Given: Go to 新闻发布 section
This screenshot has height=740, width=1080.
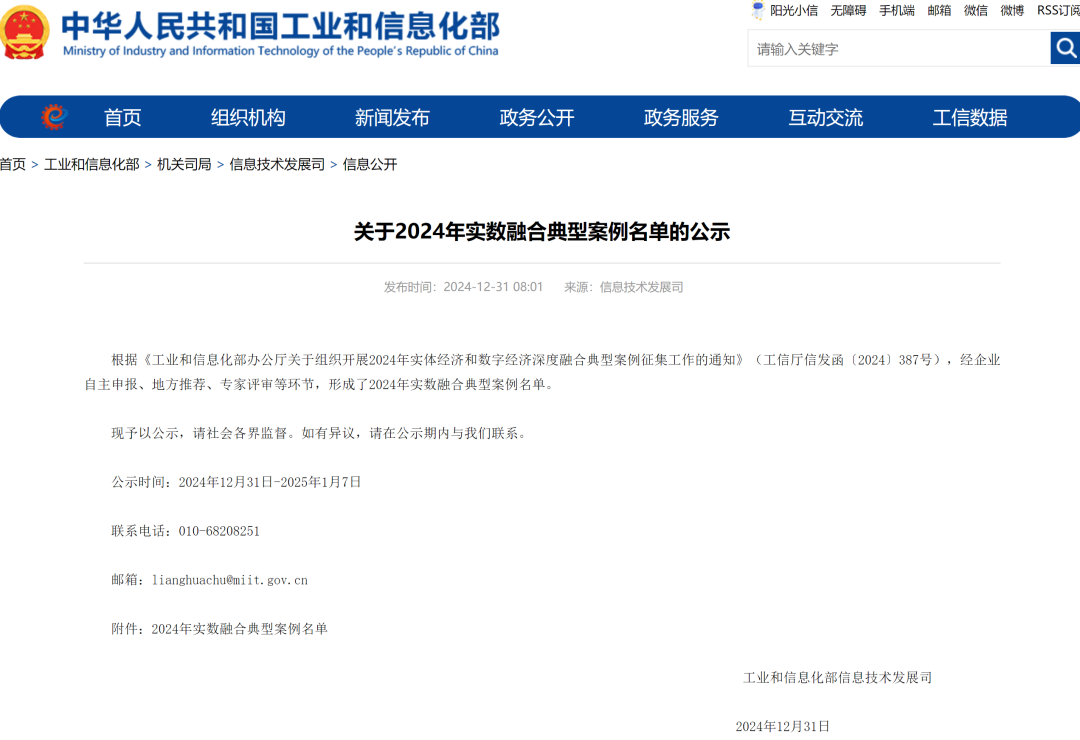Looking at the screenshot, I should pyautogui.click(x=392, y=117).
